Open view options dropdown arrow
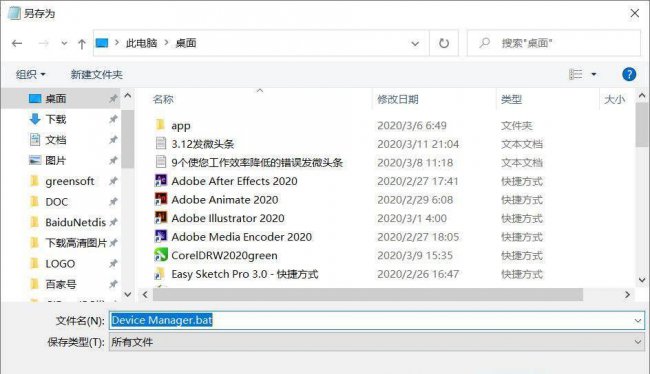 point(594,75)
